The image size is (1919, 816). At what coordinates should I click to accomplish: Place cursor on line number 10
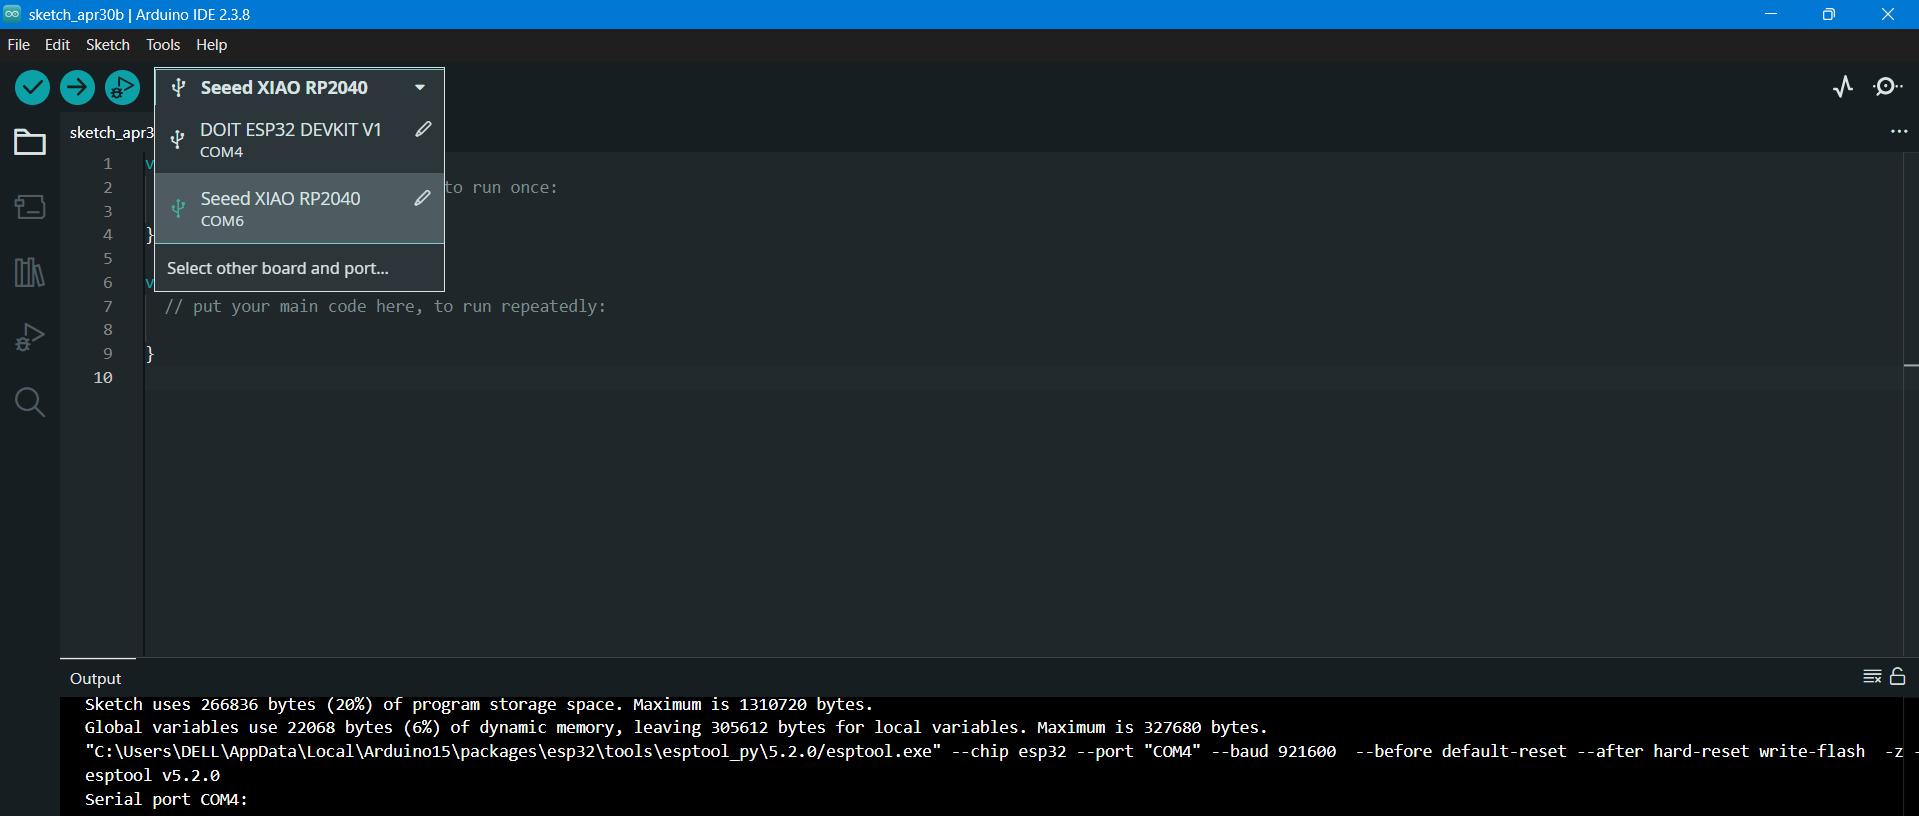pyautogui.click(x=103, y=377)
